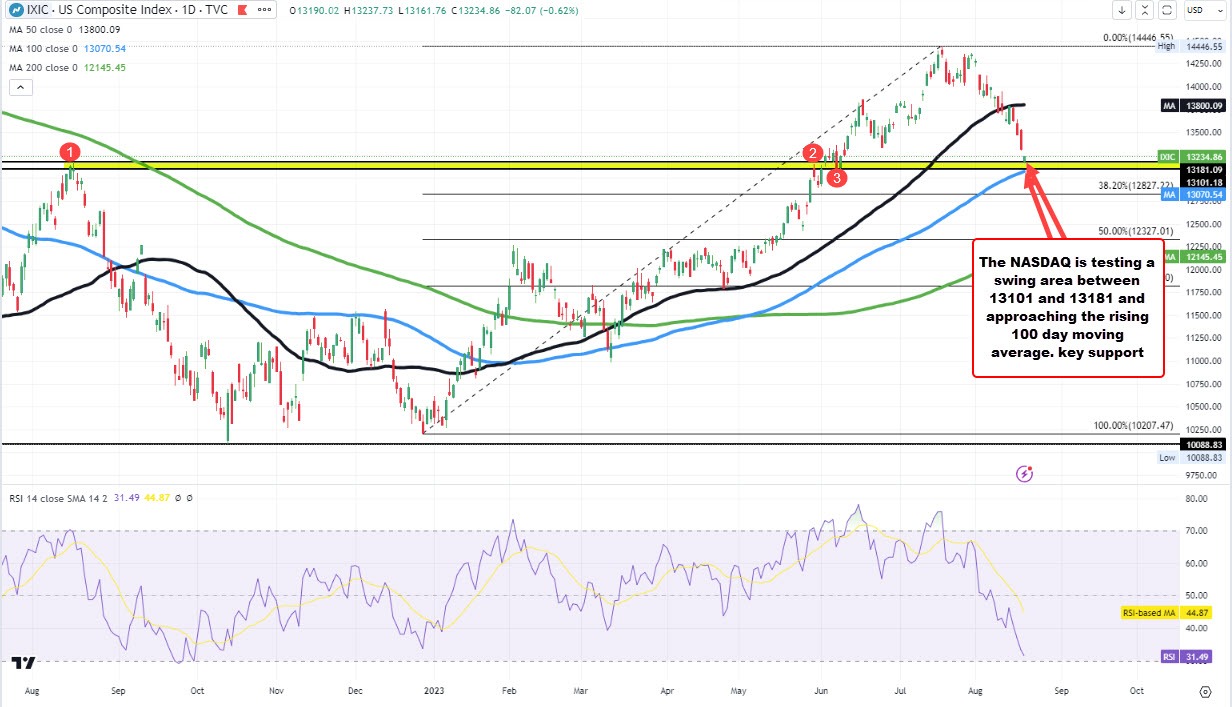
Task: Click the maximize chart icon
Action: [1143, 10]
